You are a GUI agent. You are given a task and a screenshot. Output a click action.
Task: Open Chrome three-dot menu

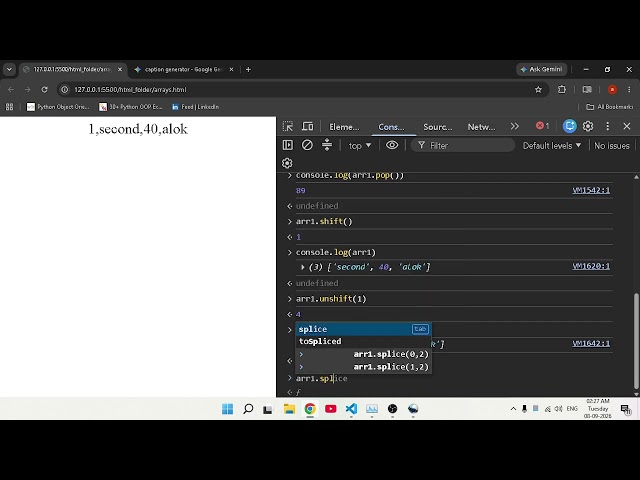pos(629,89)
